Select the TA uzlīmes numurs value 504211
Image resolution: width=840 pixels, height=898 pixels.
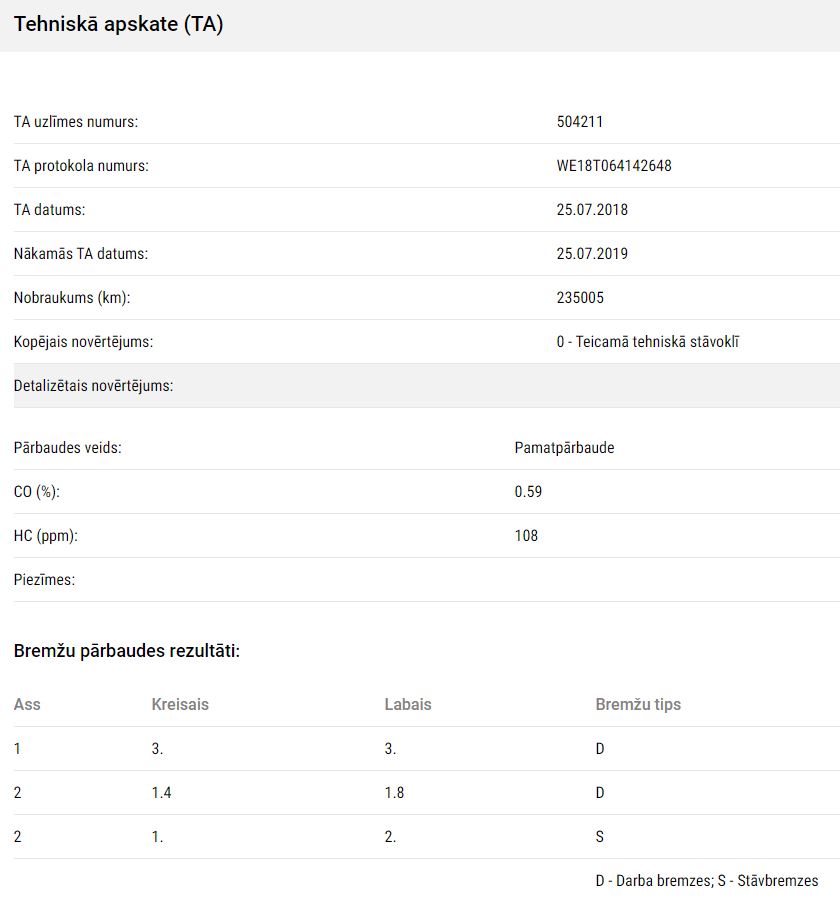pos(579,121)
